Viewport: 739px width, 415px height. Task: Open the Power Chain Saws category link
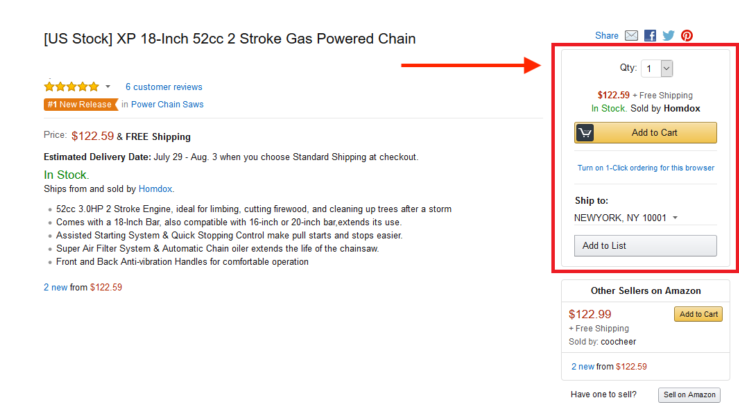167,105
